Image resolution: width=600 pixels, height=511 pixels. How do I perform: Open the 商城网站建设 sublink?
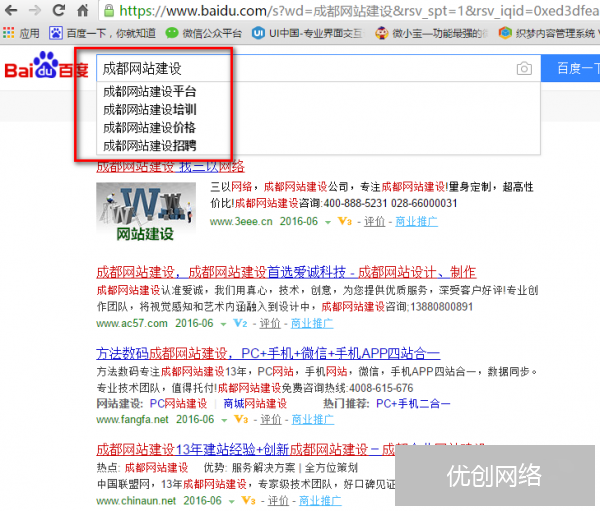(255, 403)
